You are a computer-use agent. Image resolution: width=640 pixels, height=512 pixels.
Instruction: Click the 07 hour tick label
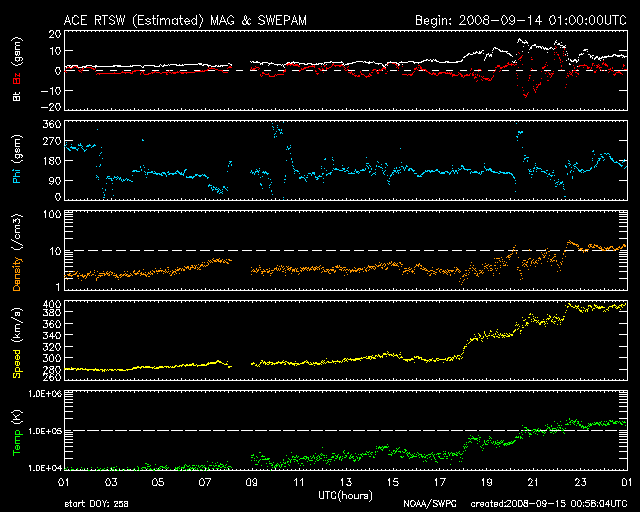tap(205, 483)
